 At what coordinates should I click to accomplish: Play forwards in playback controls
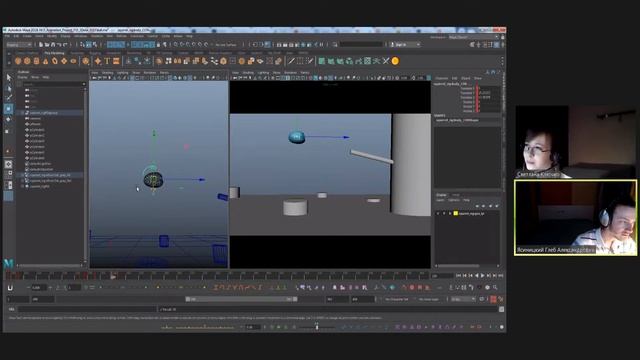click(x=482, y=276)
